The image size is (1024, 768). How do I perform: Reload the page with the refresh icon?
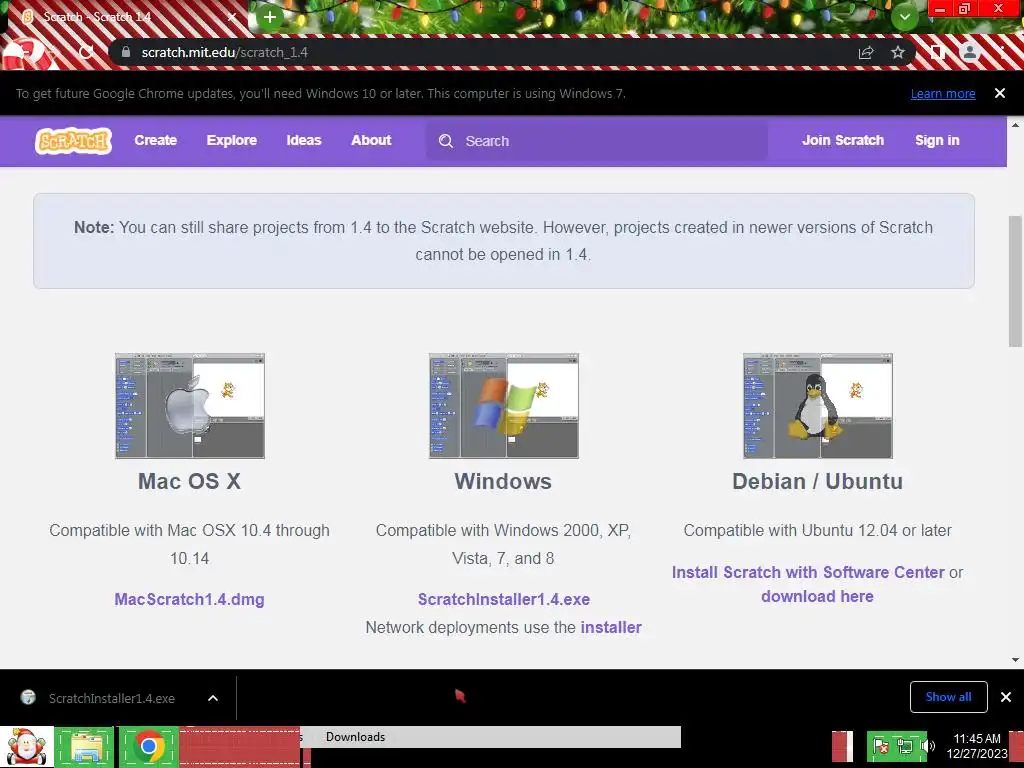(86, 52)
